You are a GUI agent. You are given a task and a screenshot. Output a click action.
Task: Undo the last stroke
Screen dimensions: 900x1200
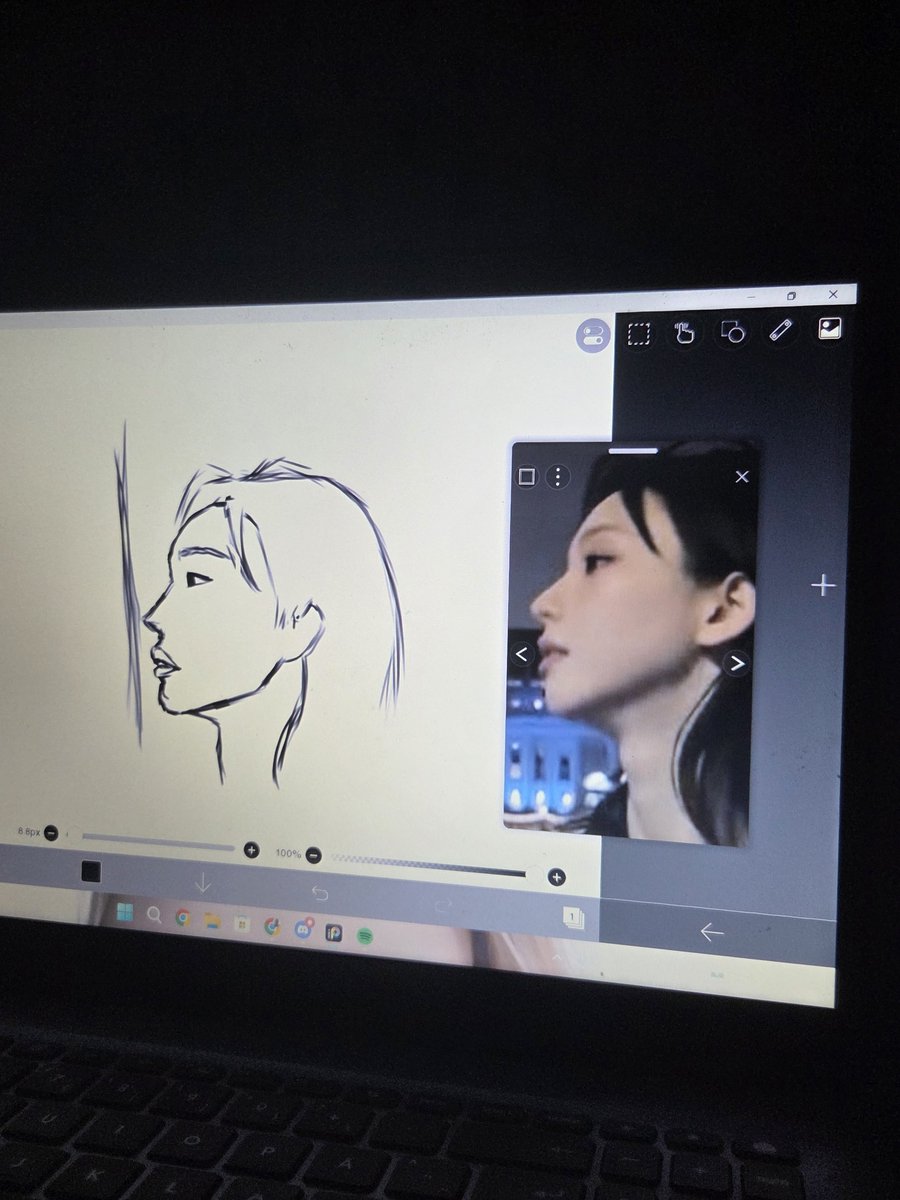tap(320, 894)
